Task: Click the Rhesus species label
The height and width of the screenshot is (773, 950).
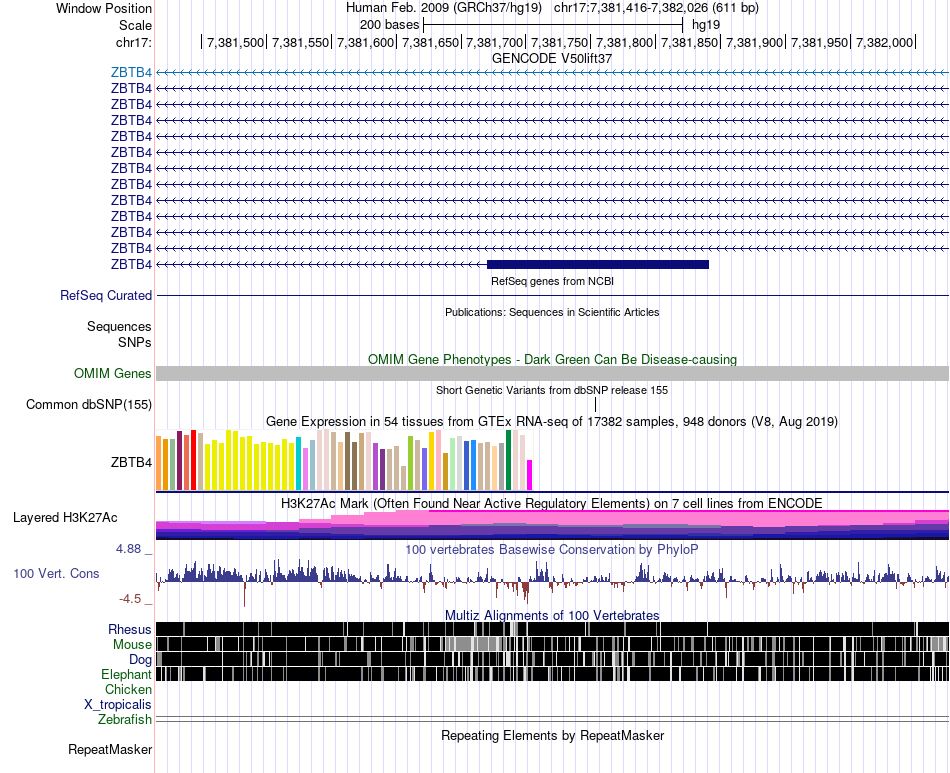Action: coord(130,629)
